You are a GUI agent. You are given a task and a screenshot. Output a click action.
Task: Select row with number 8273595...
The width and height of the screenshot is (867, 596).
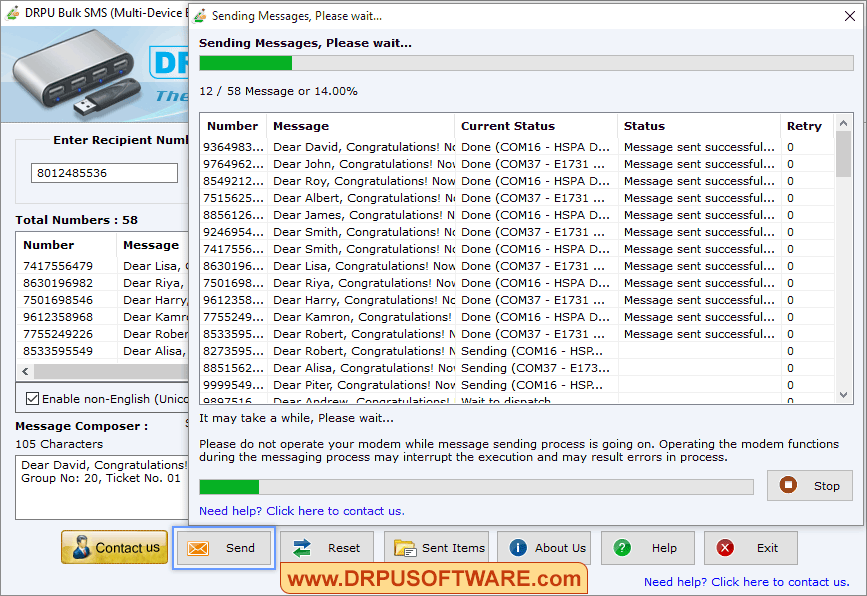pos(517,351)
